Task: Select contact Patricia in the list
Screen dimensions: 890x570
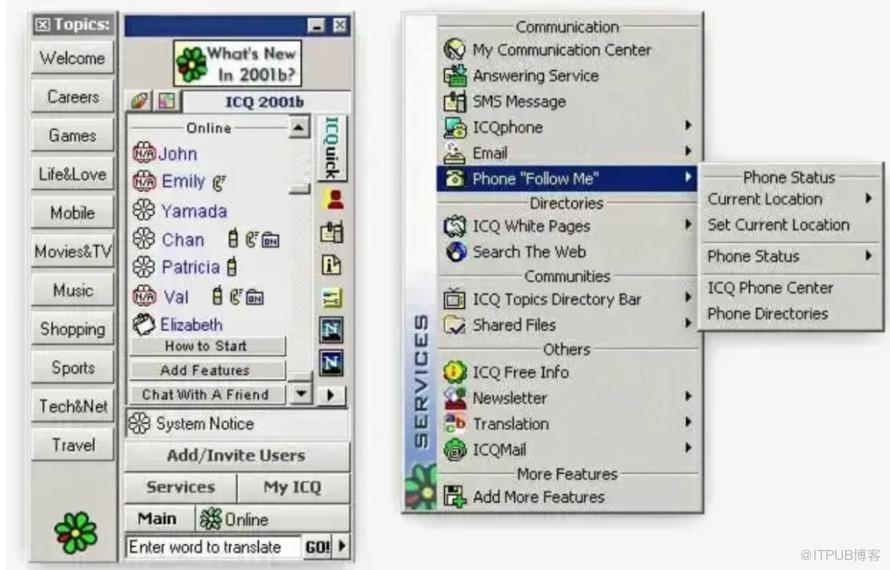Action: (191, 267)
